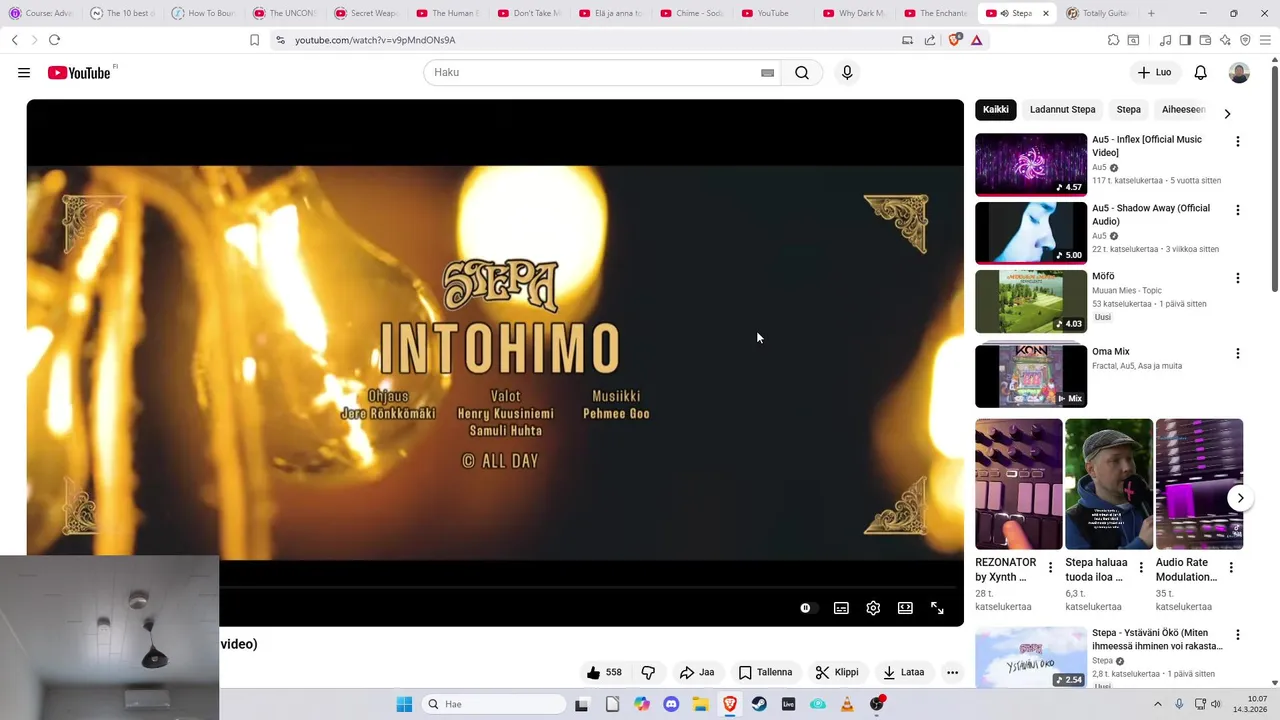Open options for Stepa haluaa tuoda iloa short

pyautogui.click(x=1141, y=568)
